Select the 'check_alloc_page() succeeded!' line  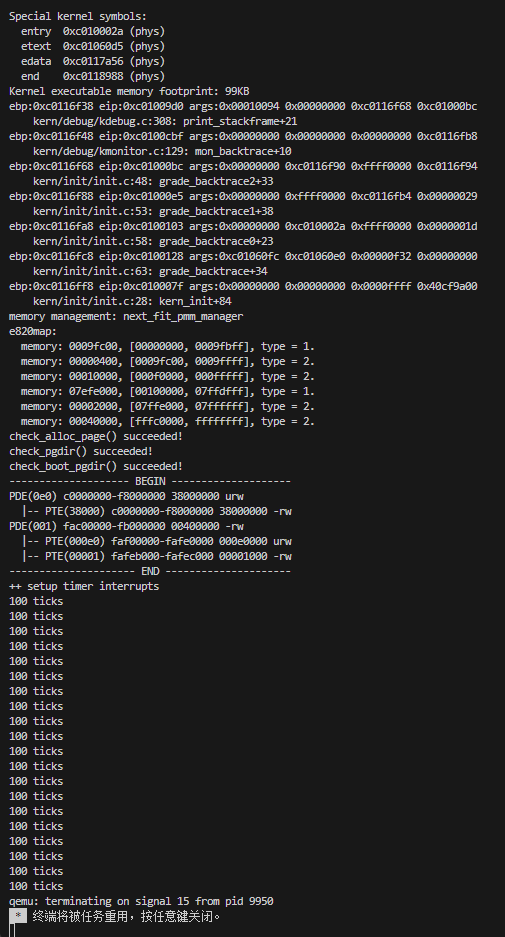tap(96, 436)
